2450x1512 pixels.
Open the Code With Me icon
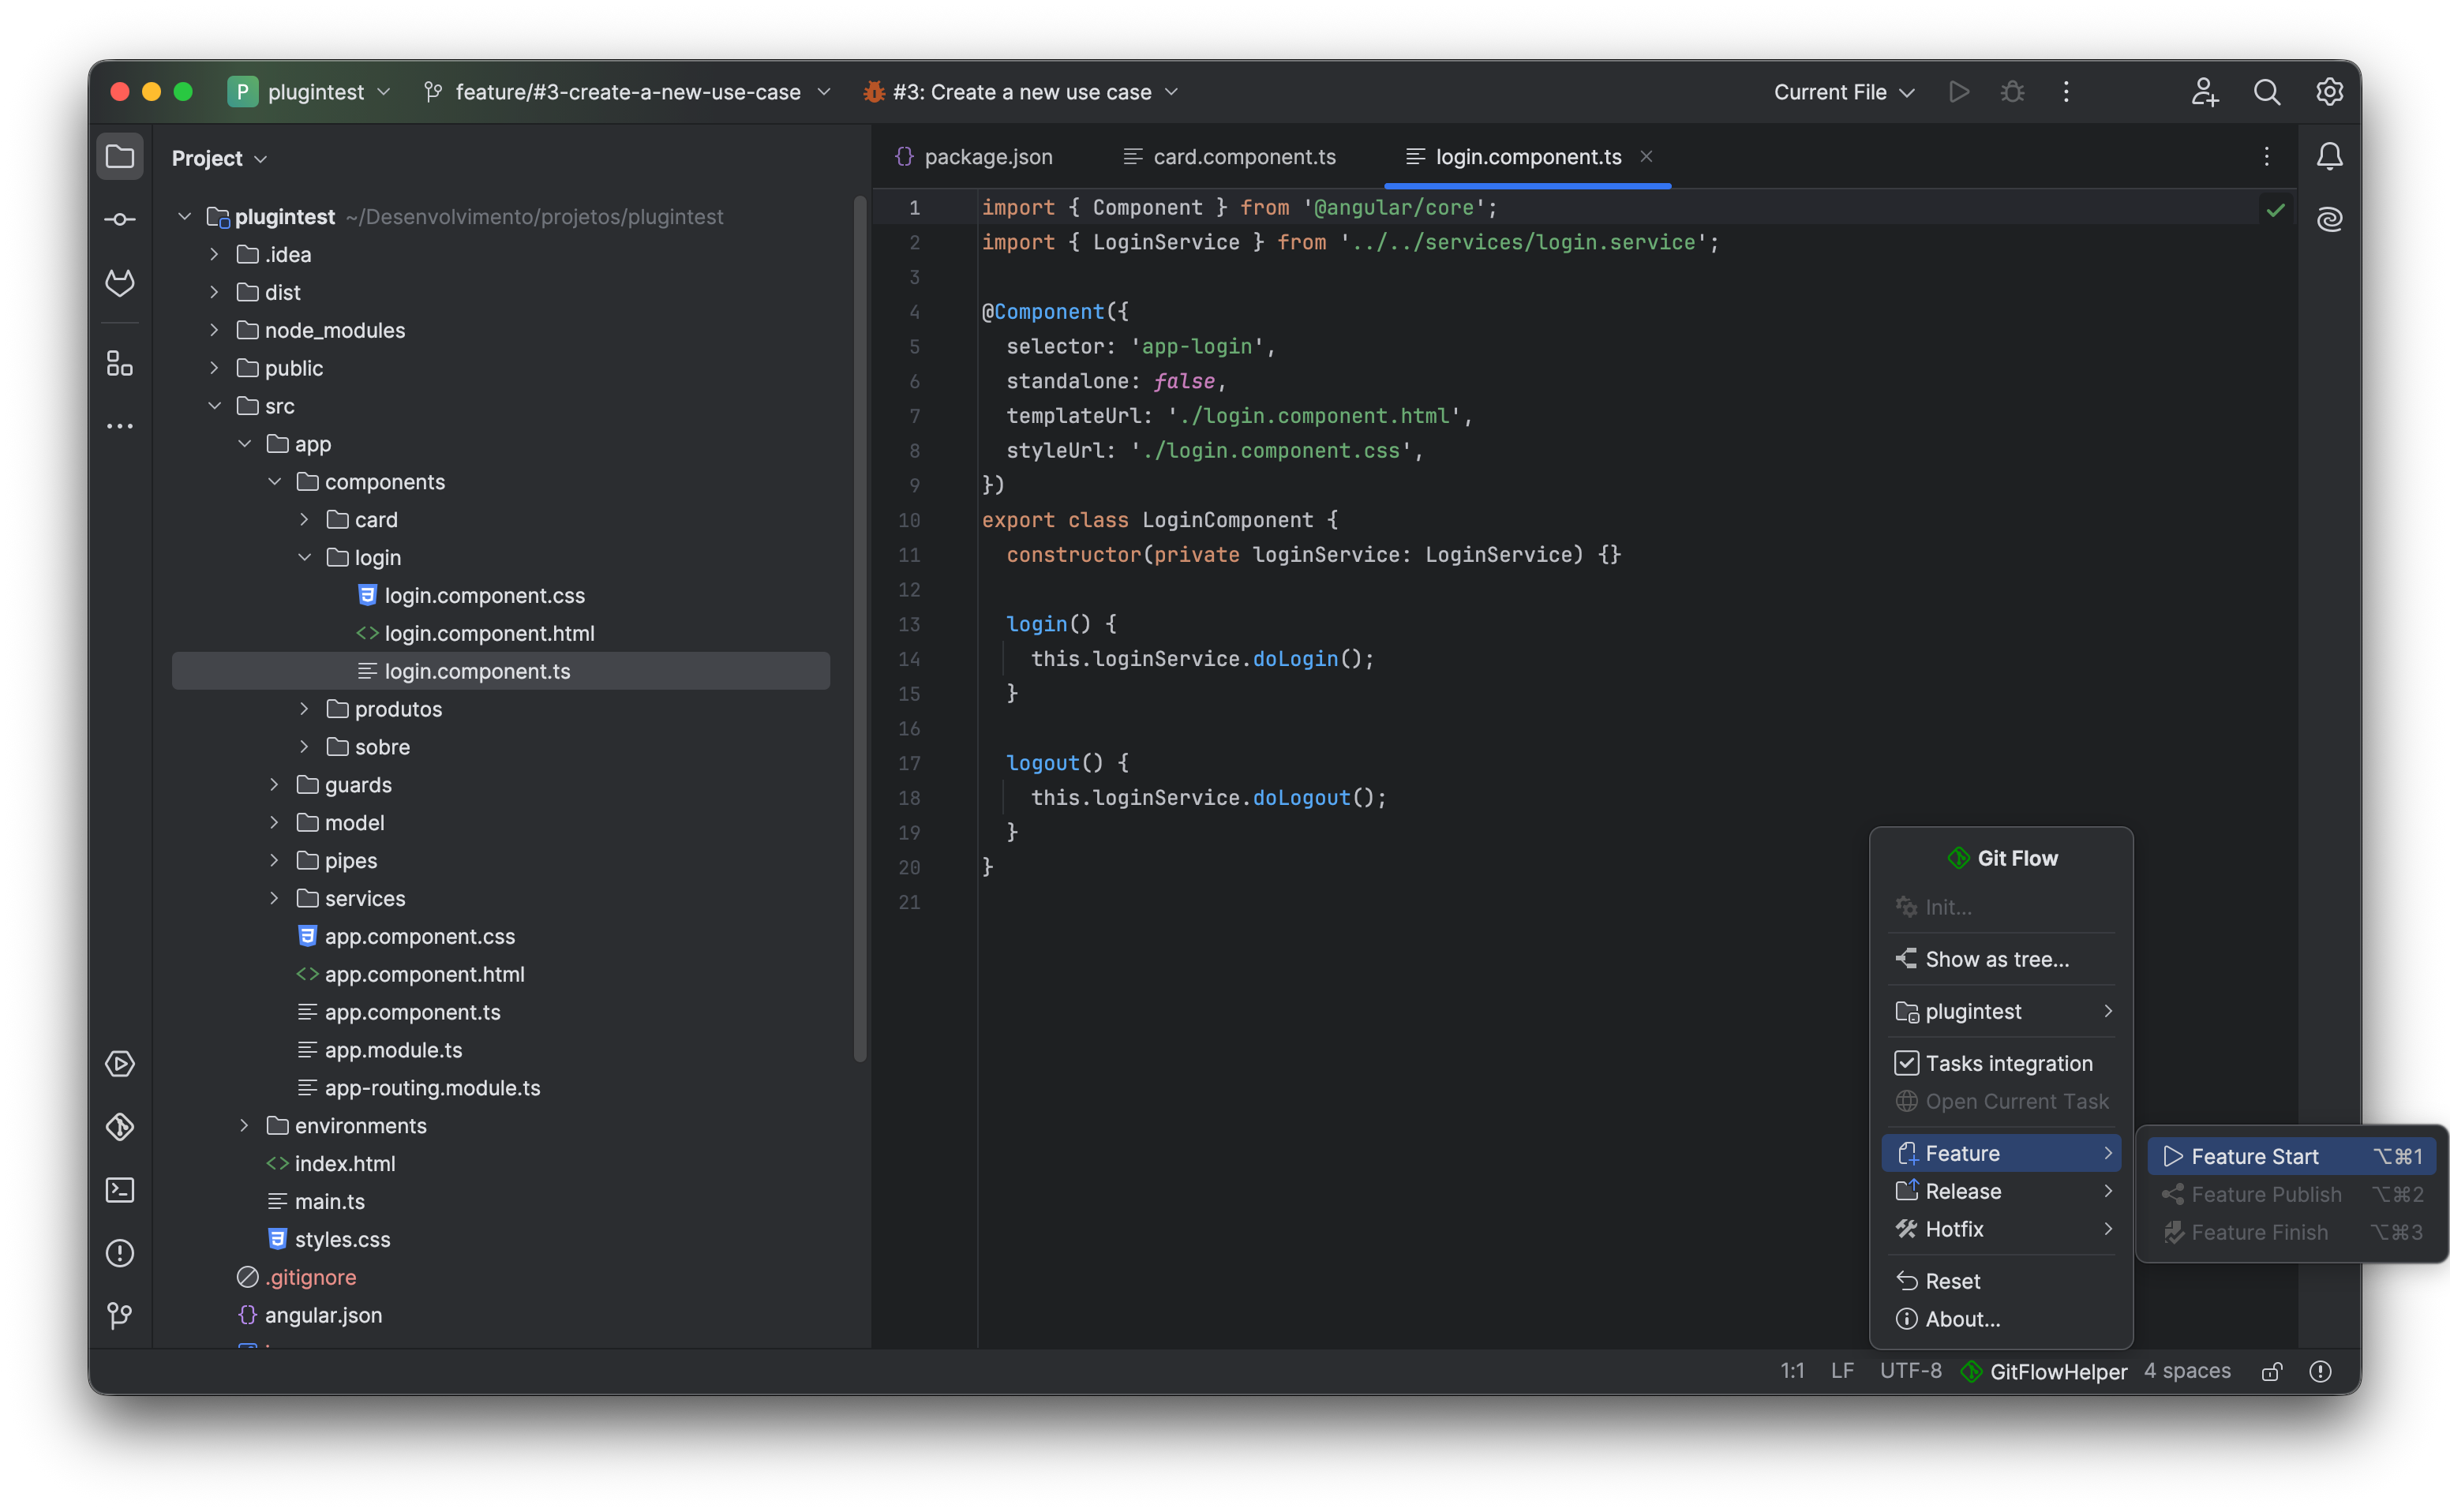(x=2205, y=92)
